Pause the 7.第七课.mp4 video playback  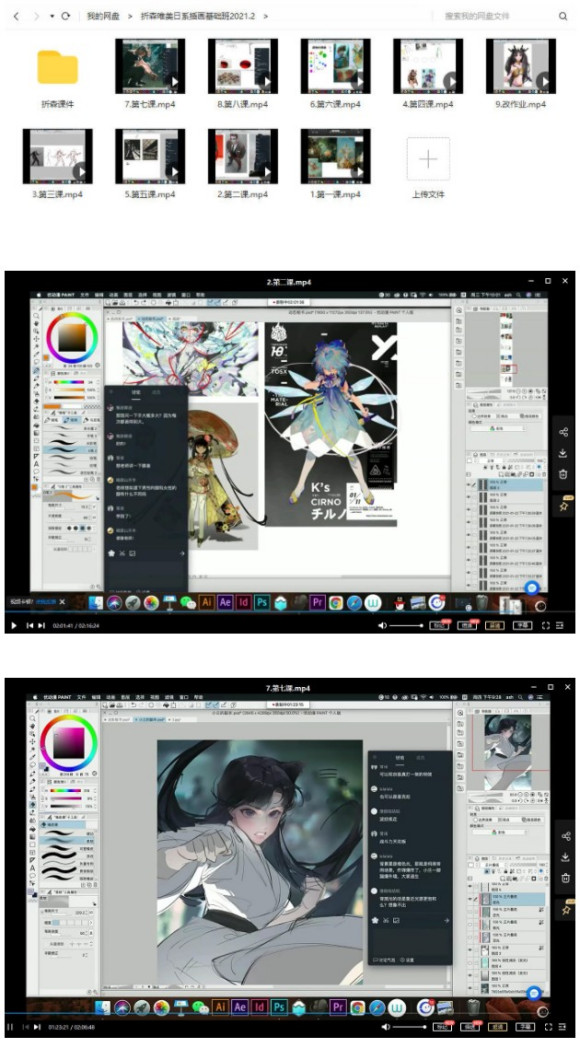10,1027
